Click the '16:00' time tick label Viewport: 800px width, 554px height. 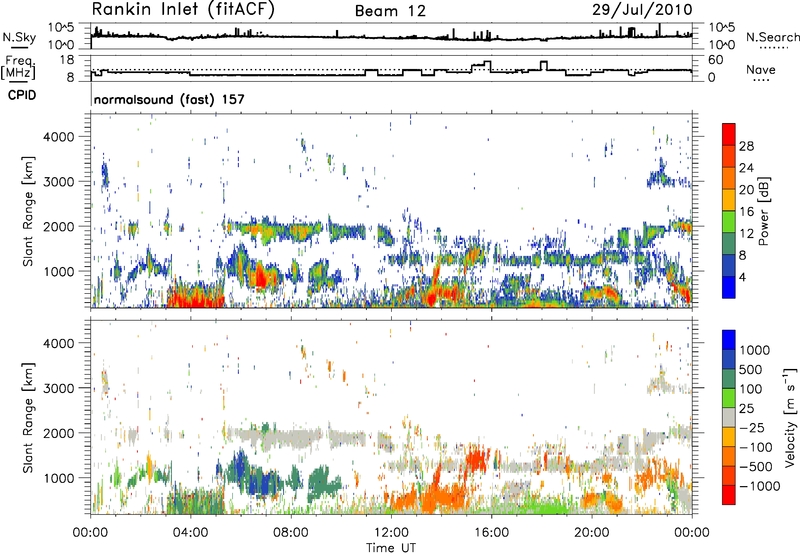tap(491, 533)
